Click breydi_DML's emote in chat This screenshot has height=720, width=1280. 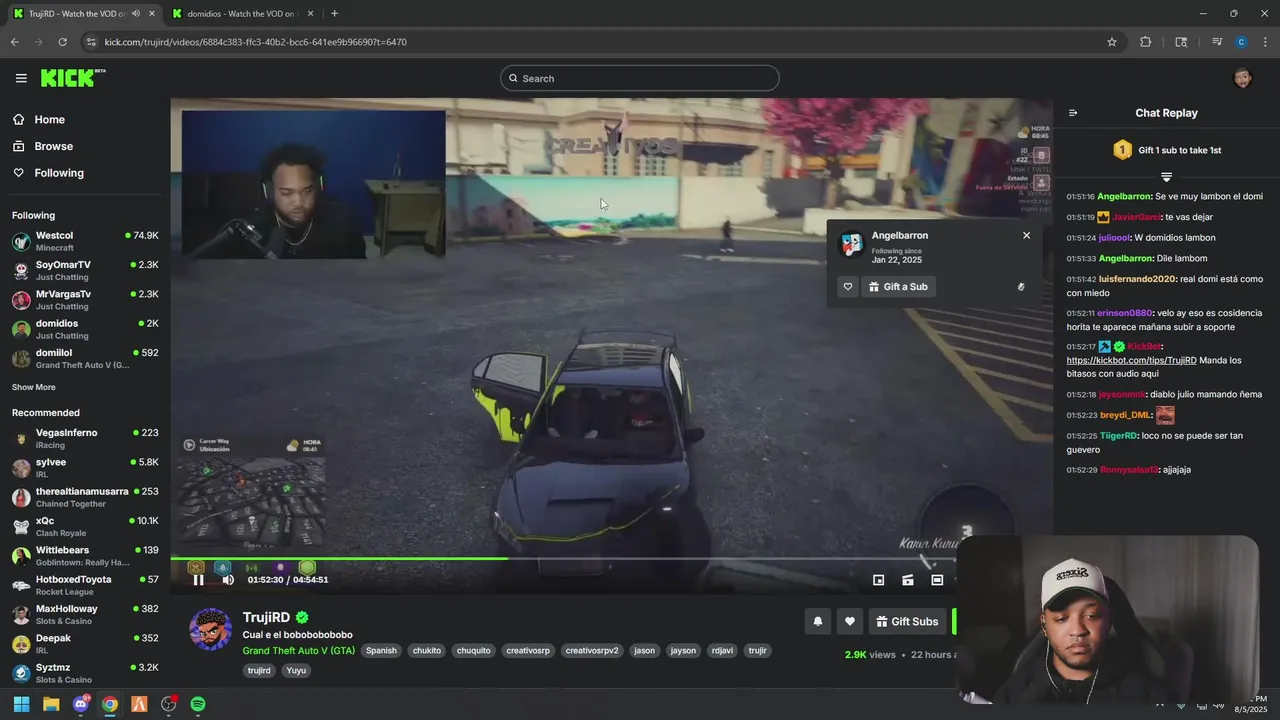pos(1165,415)
